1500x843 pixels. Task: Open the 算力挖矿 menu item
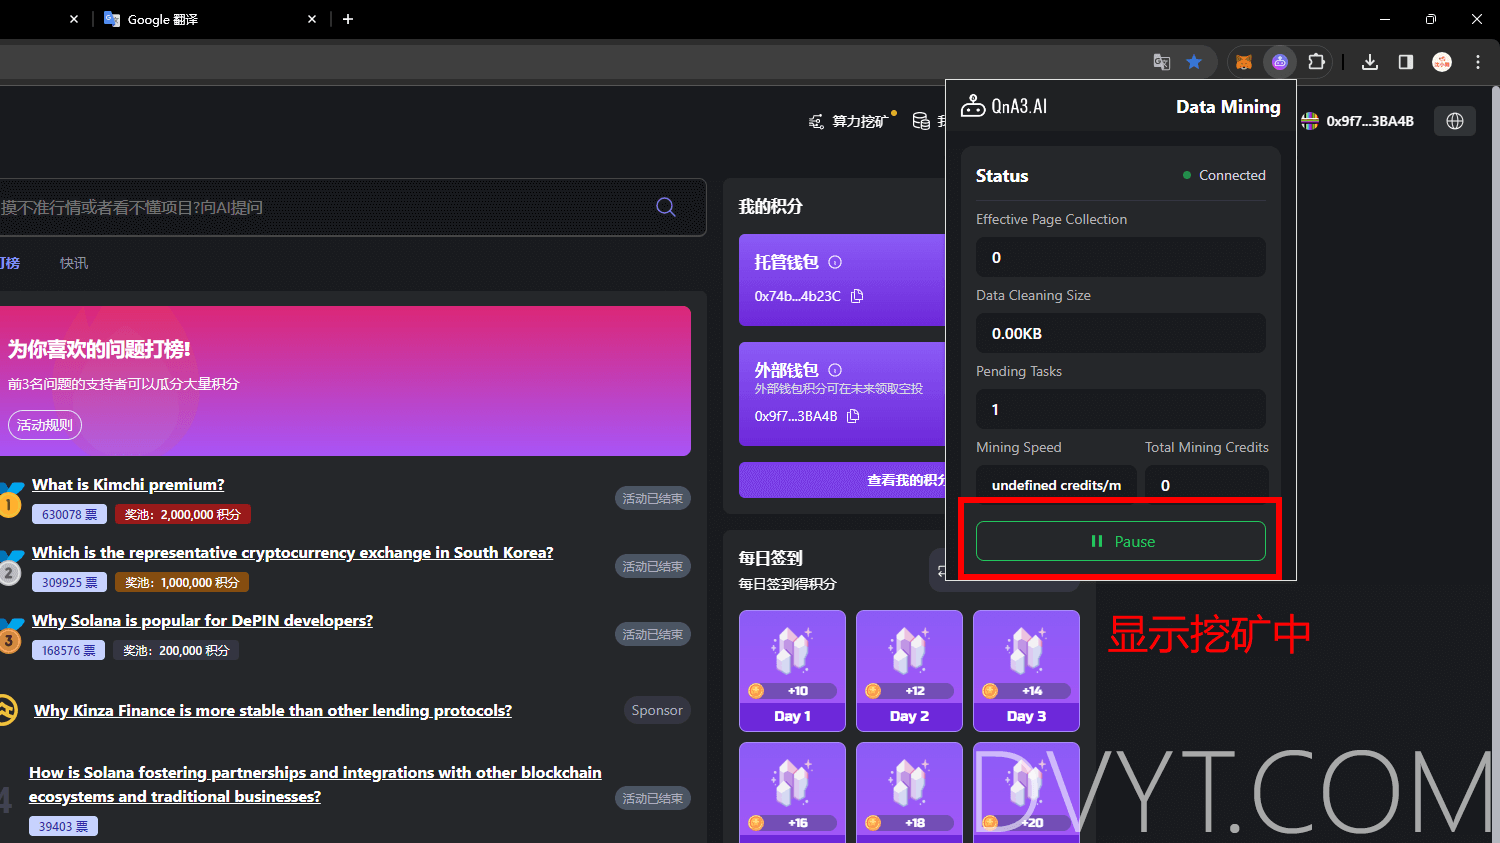(850, 121)
